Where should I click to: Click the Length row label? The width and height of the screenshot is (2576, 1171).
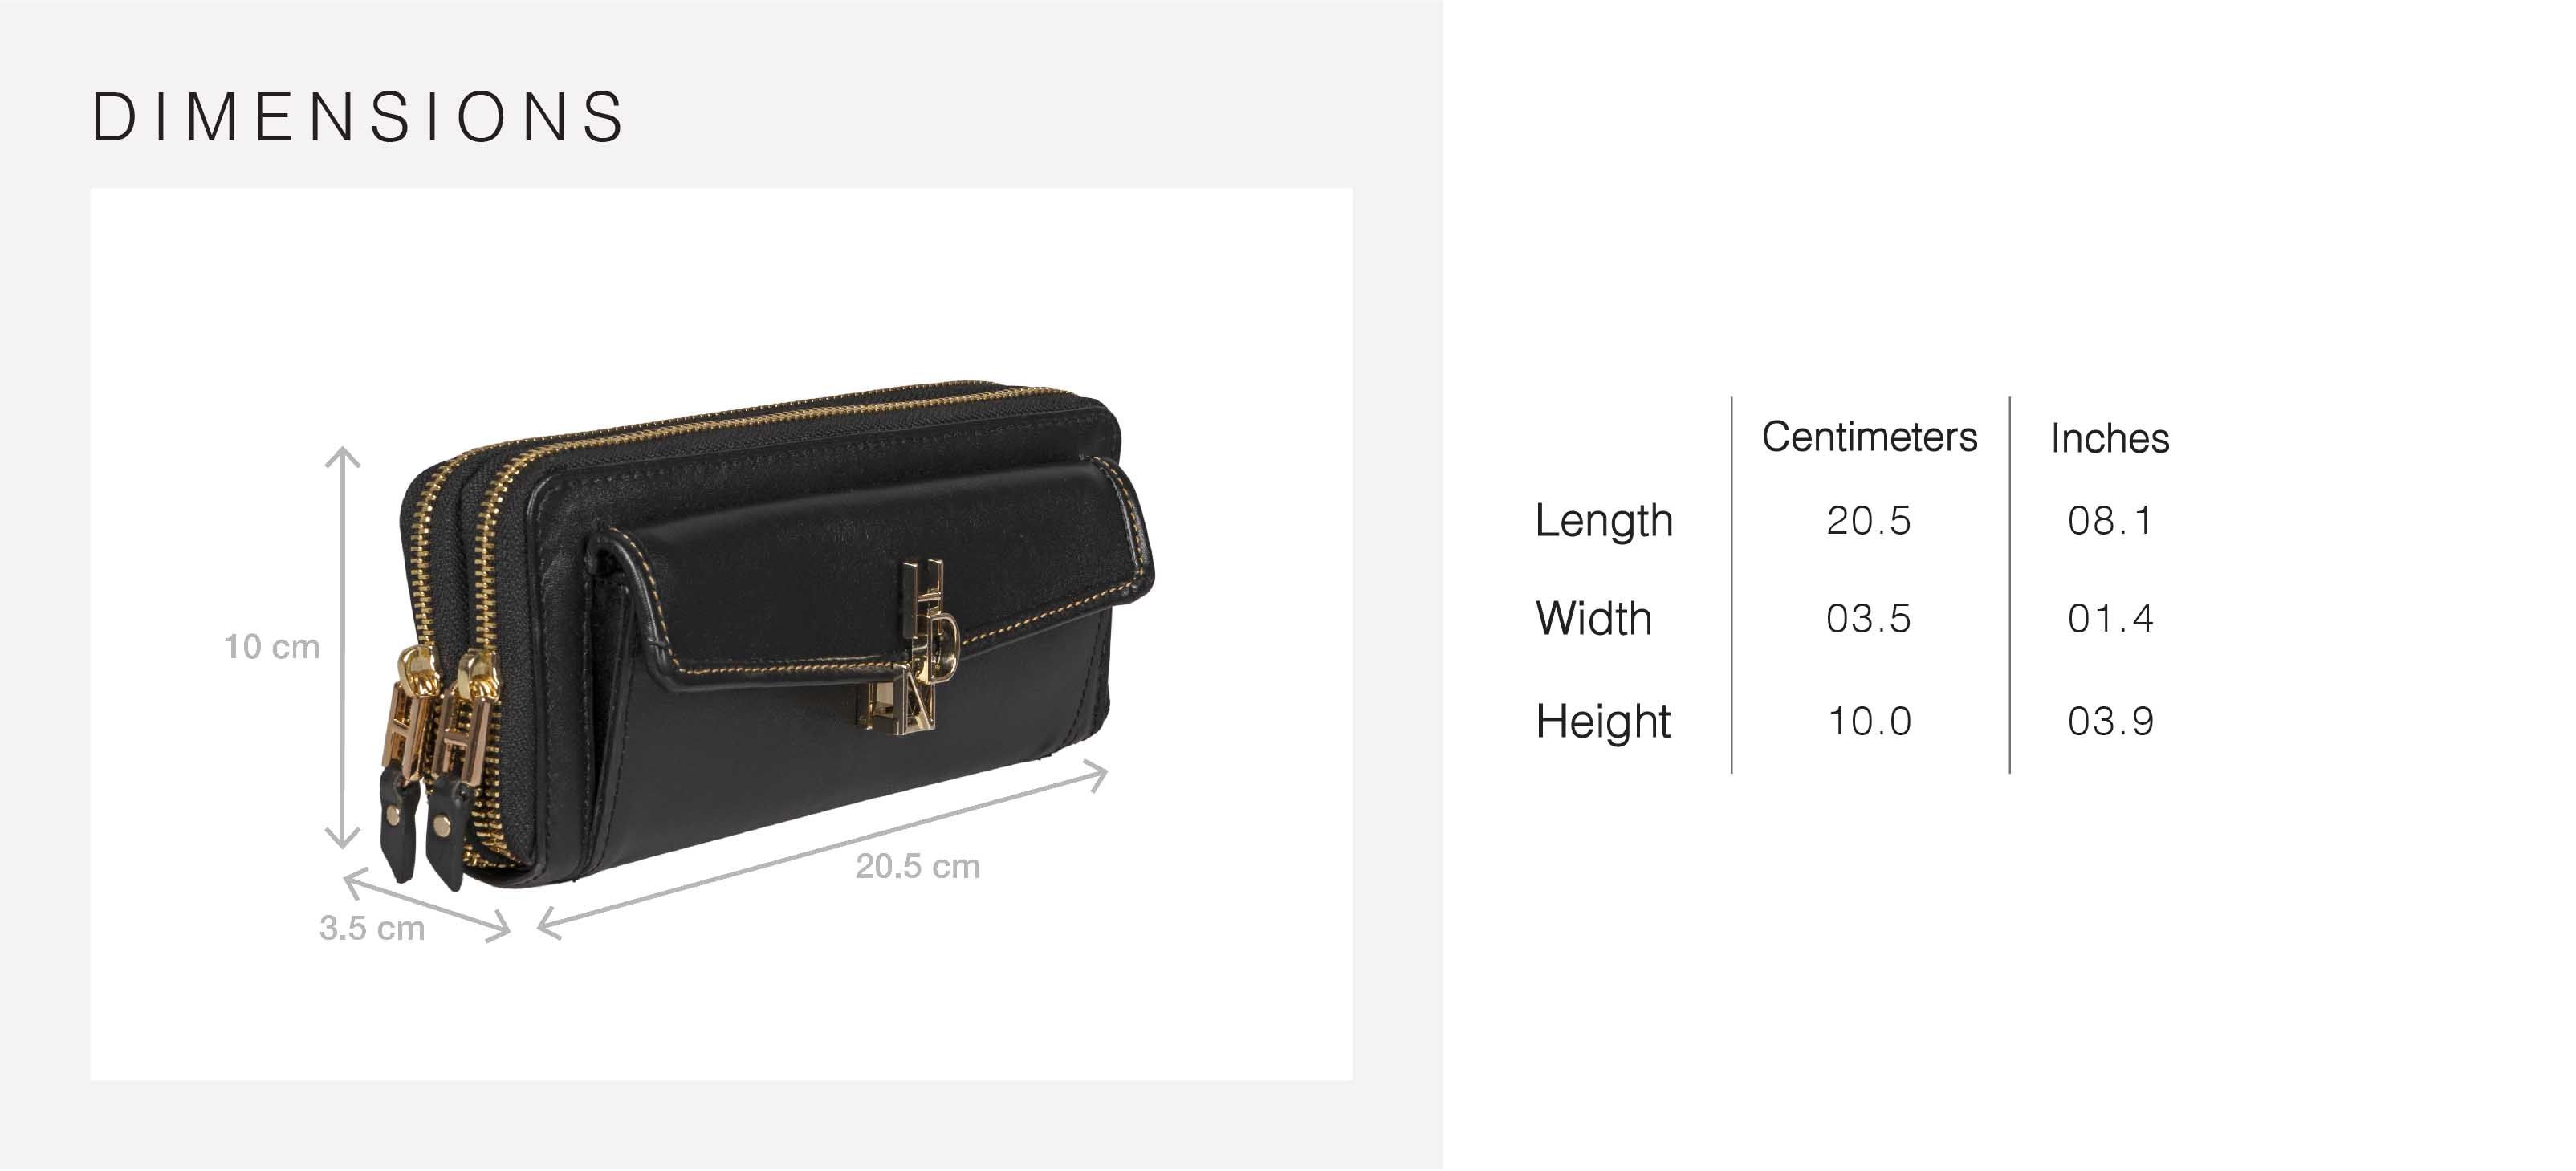tap(1603, 521)
